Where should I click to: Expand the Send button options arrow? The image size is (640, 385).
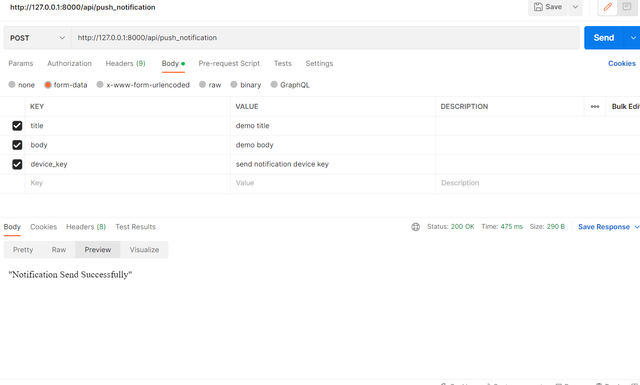633,38
